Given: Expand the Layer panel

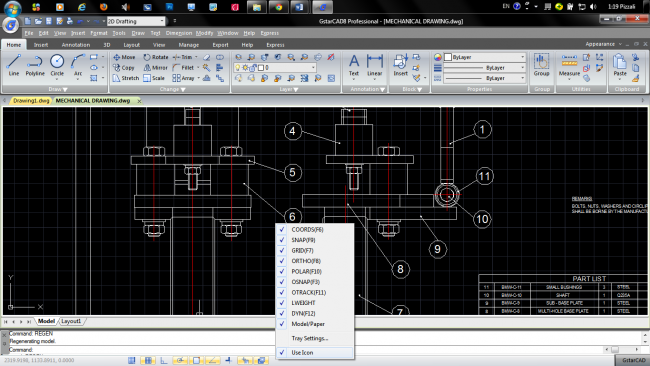Looking at the screenshot, I should 289,89.
